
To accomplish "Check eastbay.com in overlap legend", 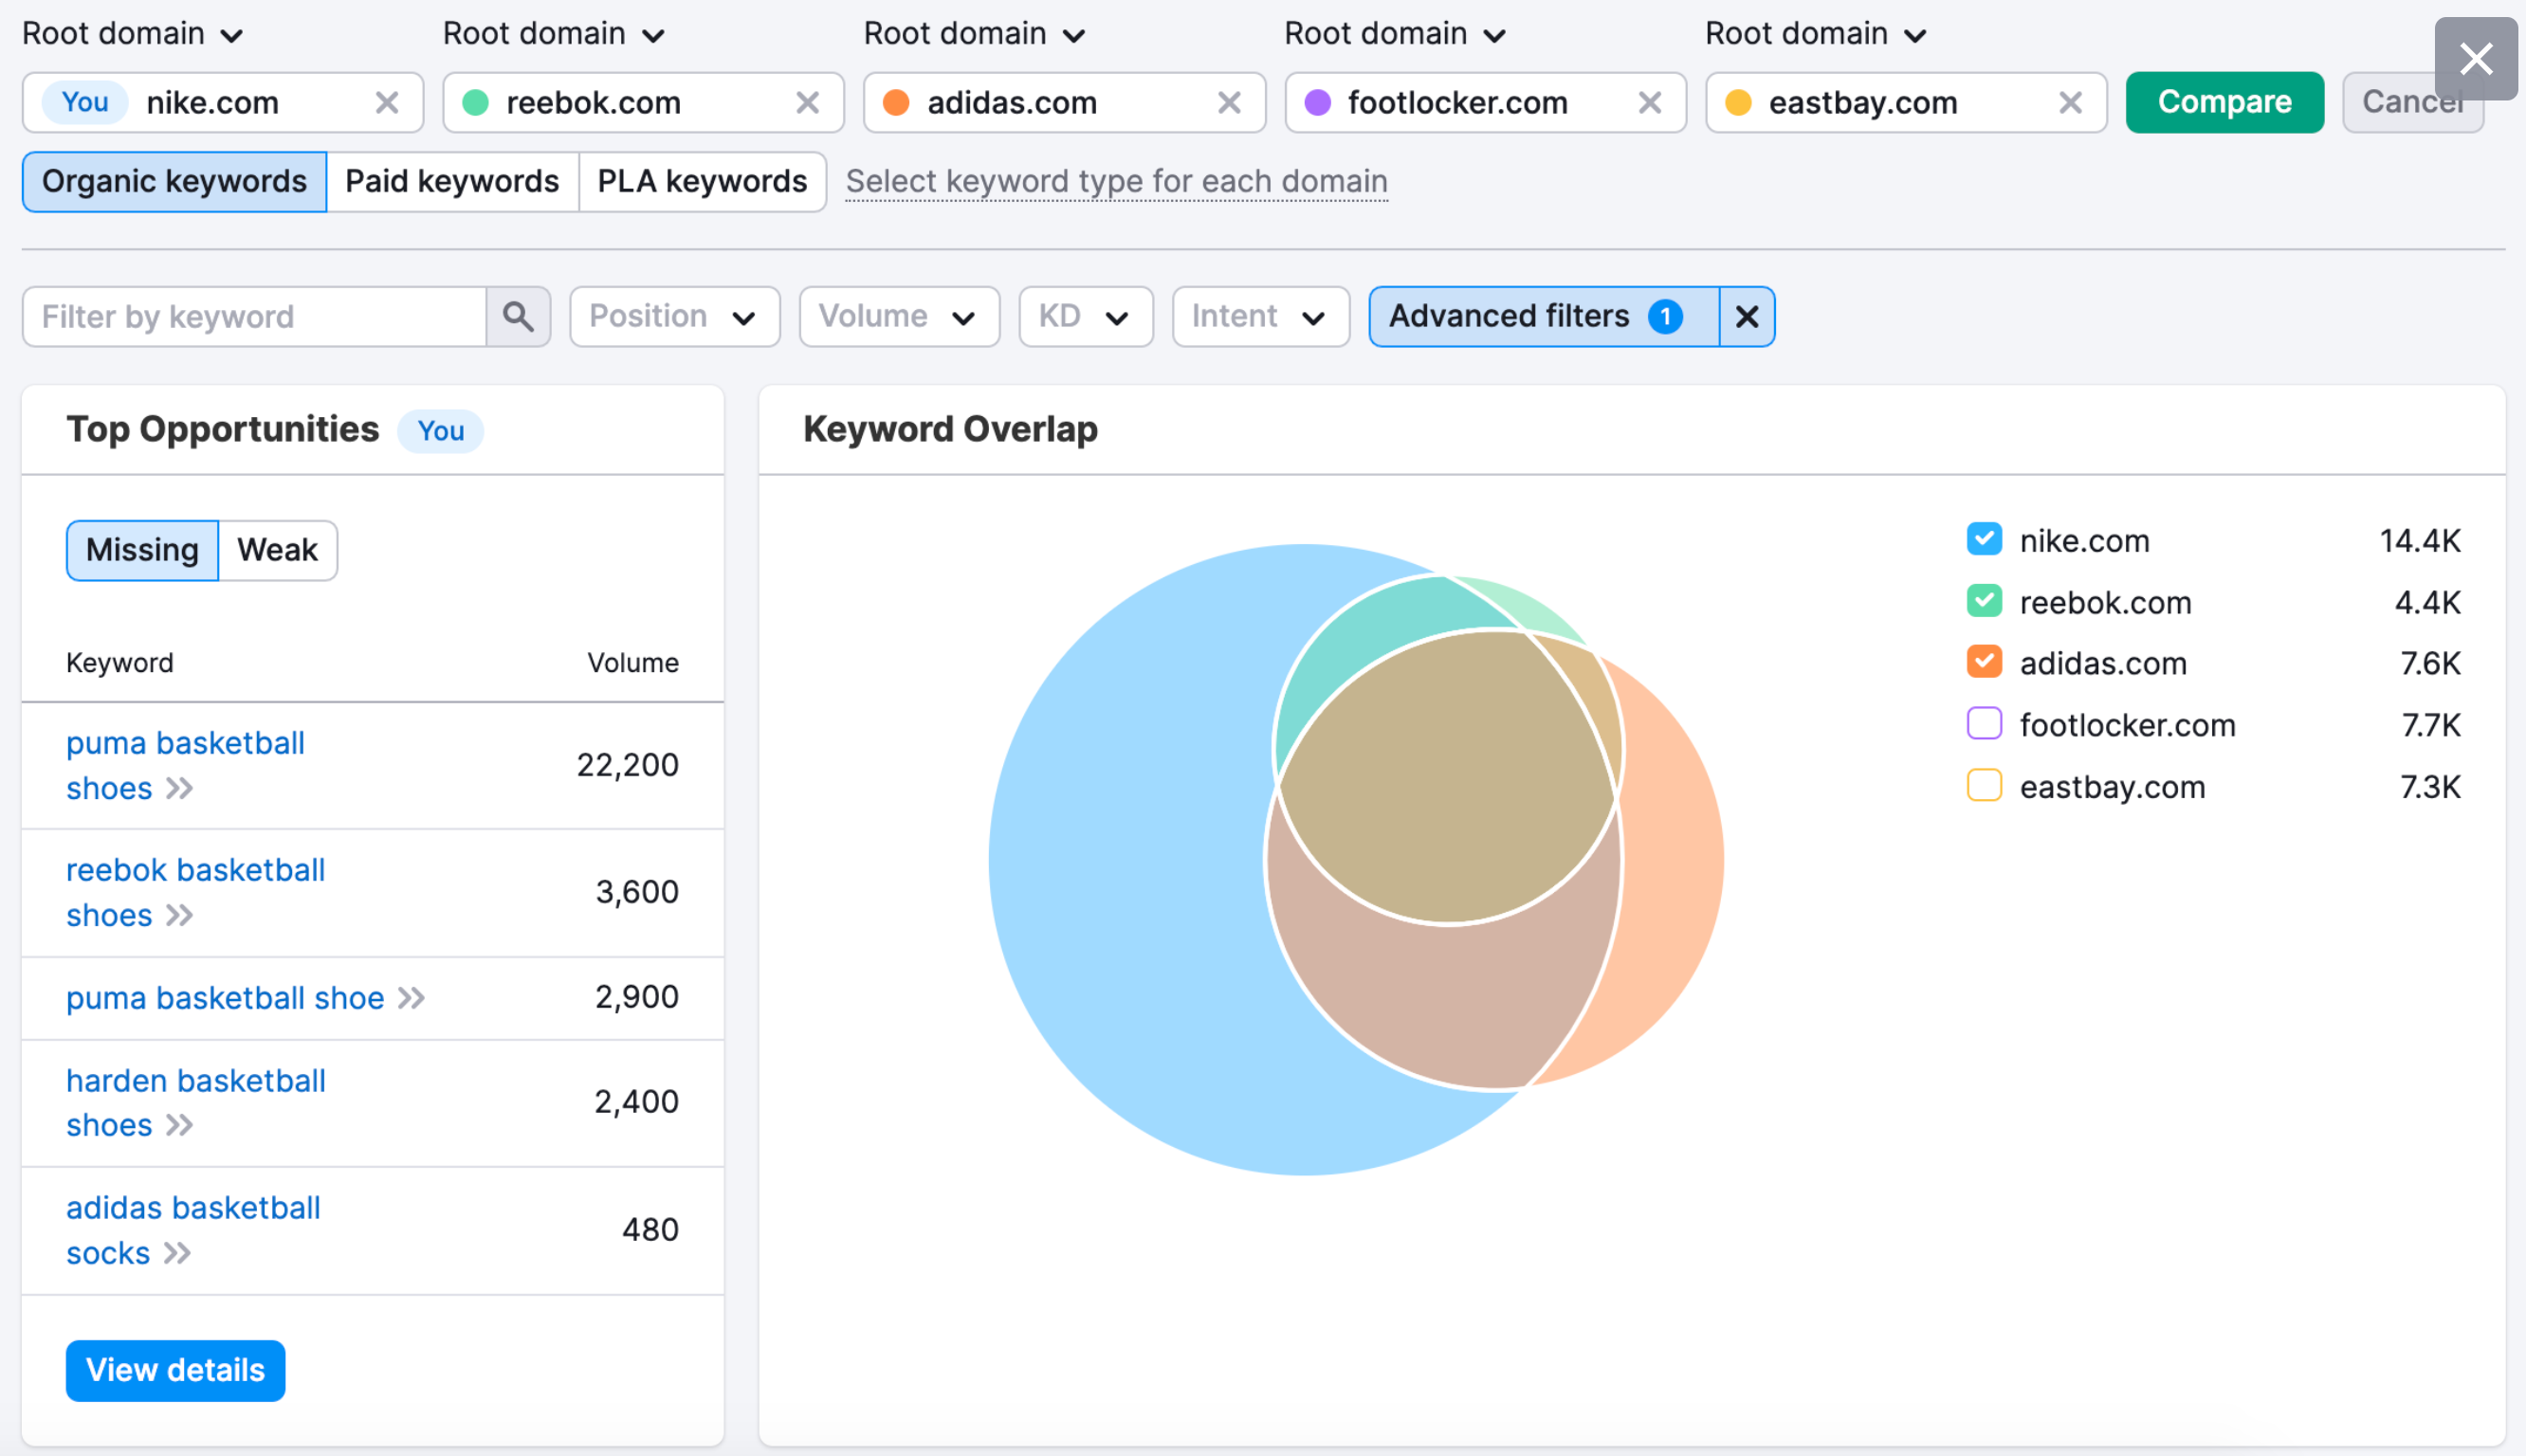I will [x=1984, y=786].
